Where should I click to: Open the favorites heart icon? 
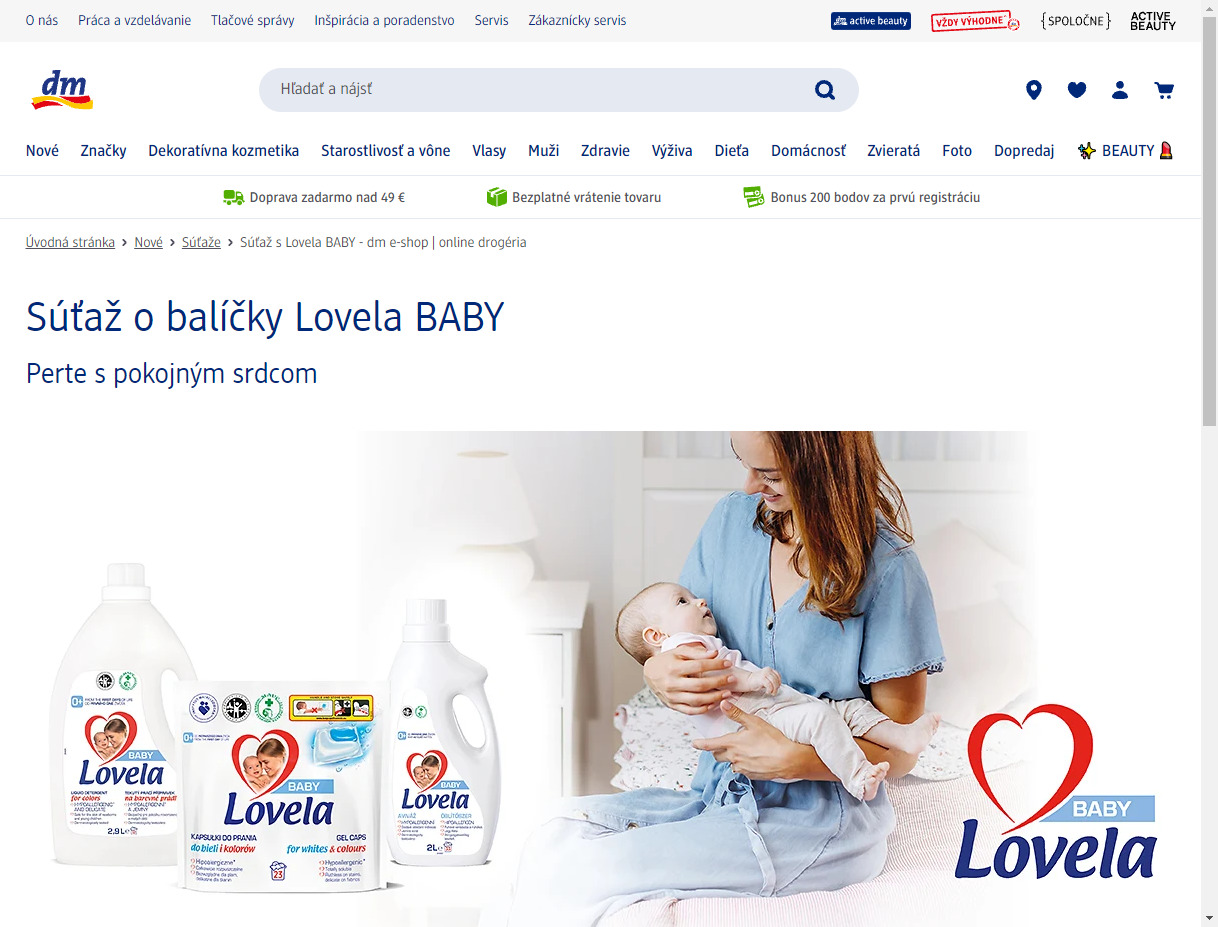click(x=1077, y=90)
